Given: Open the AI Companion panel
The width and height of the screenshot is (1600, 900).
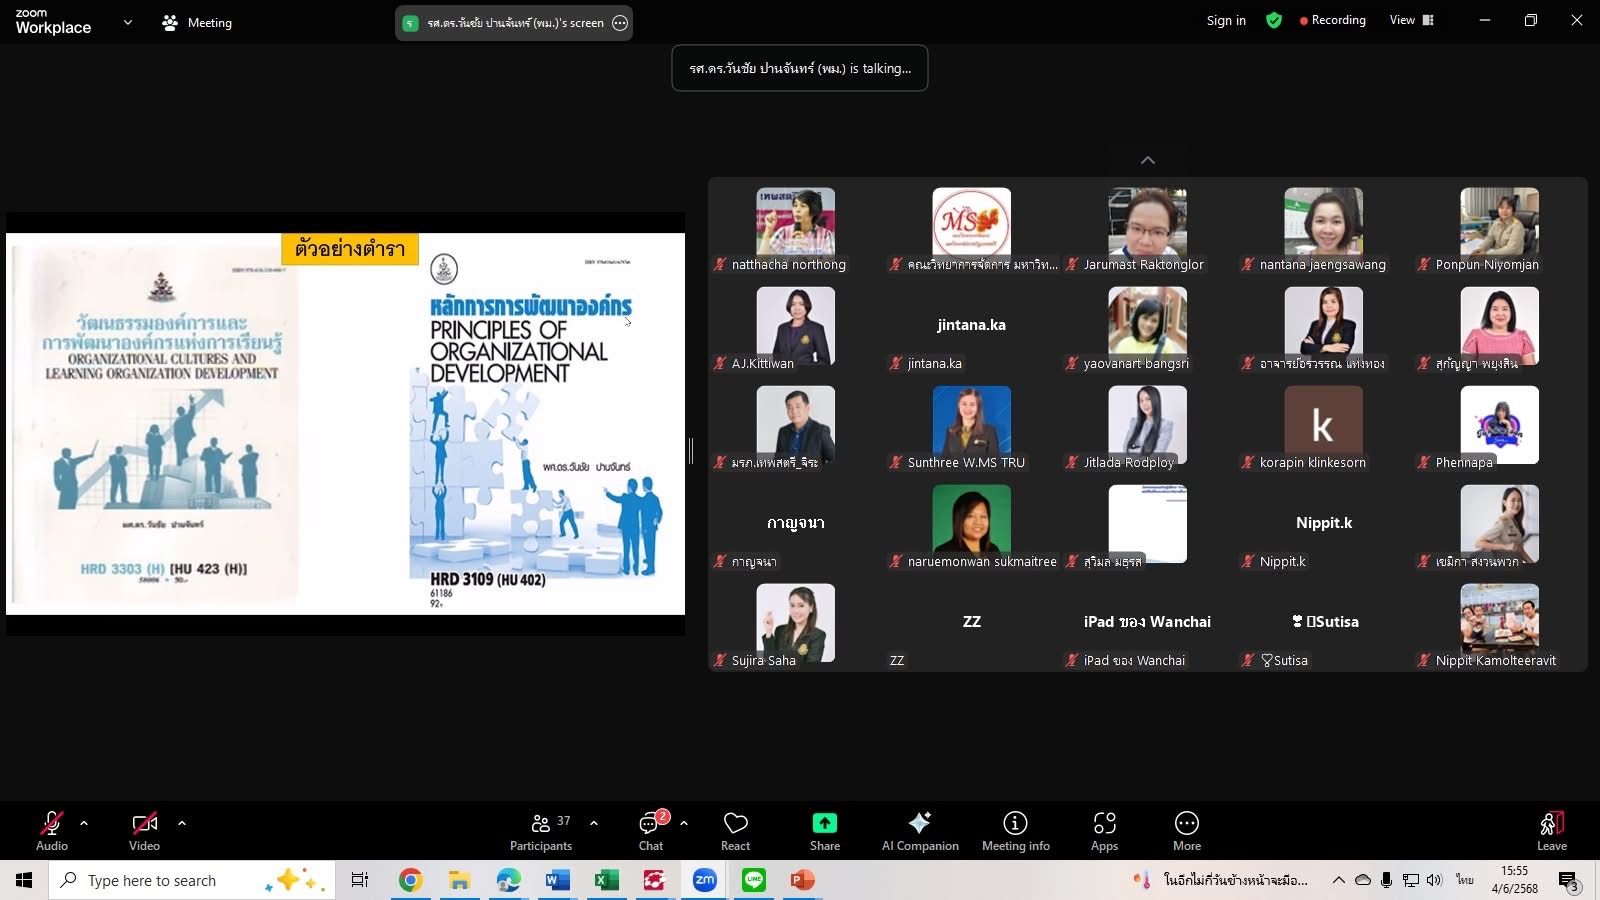Looking at the screenshot, I should click(x=919, y=830).
